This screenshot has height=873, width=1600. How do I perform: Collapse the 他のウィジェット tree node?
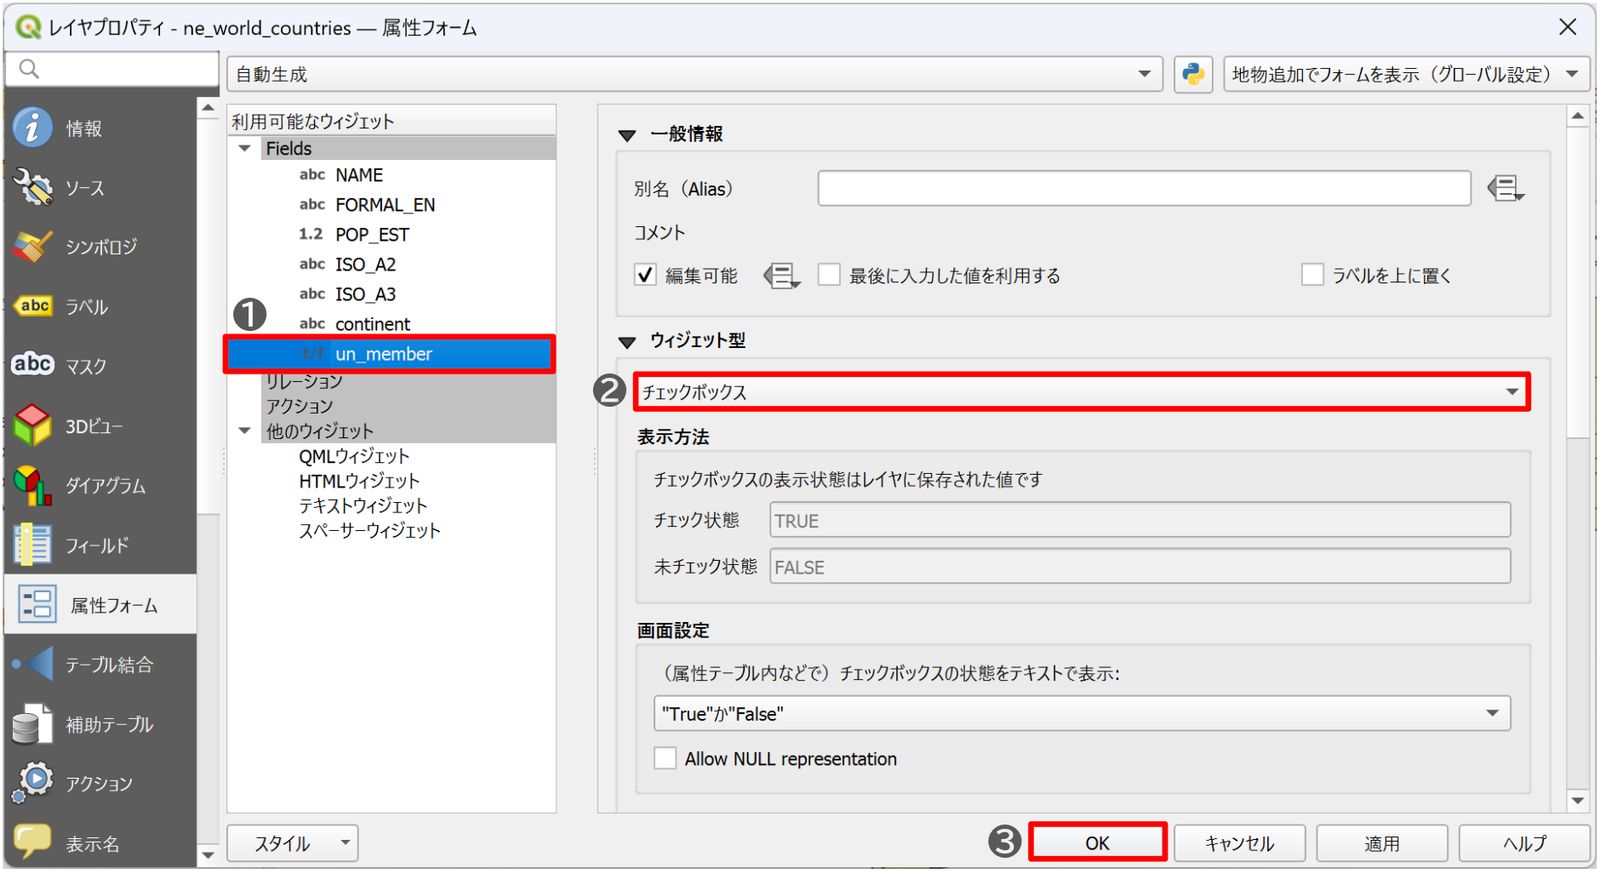[244, 431]
